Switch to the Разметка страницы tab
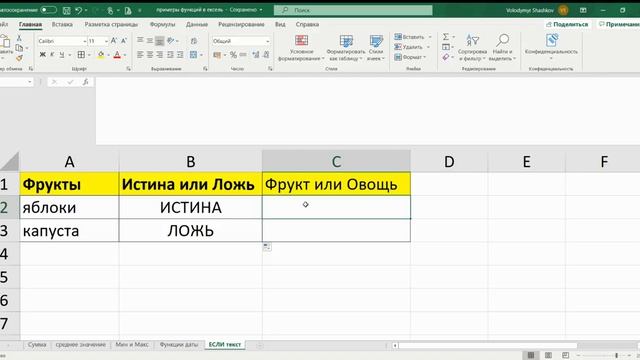Image resolution: width=640 pixels, height=360 pixels. 111,24
